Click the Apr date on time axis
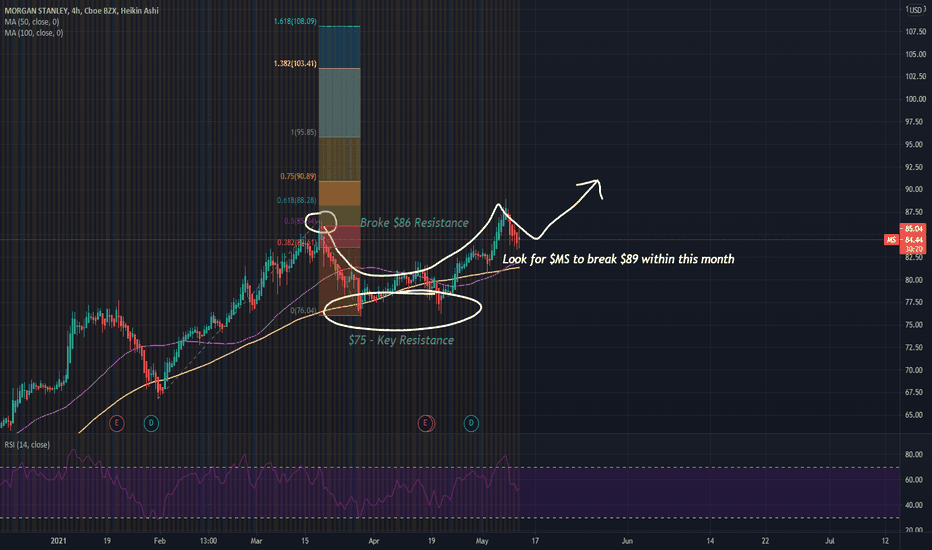The height and width of the screenshot is (550, 932). pyautogui.click(x=373, y=541)
